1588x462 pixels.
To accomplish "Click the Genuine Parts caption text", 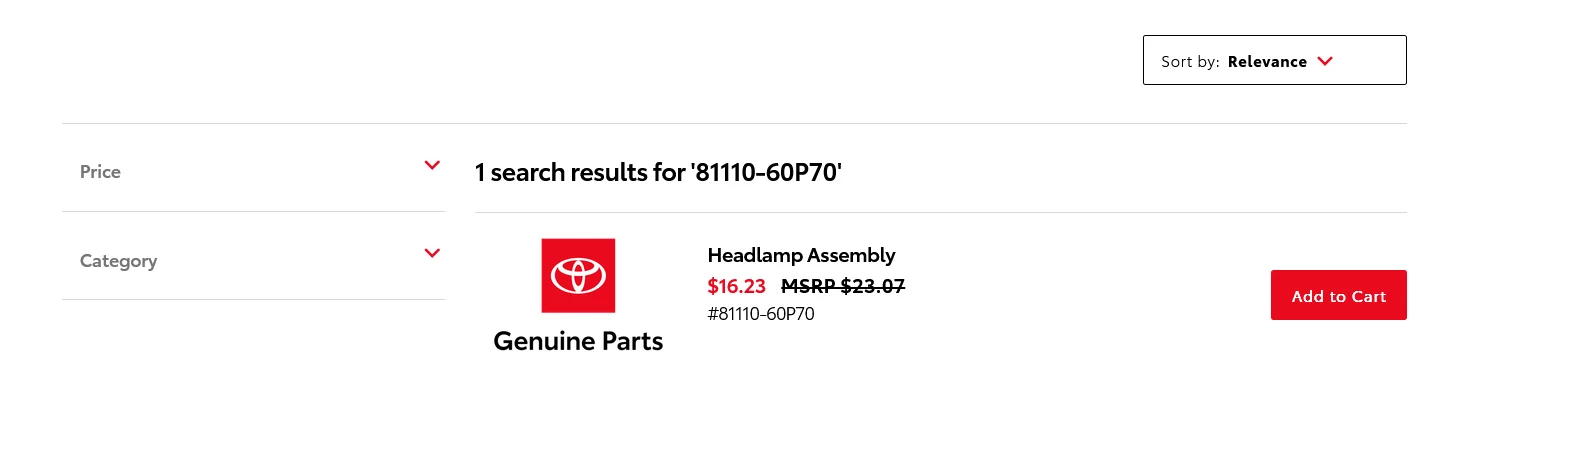I will [578, 341].
